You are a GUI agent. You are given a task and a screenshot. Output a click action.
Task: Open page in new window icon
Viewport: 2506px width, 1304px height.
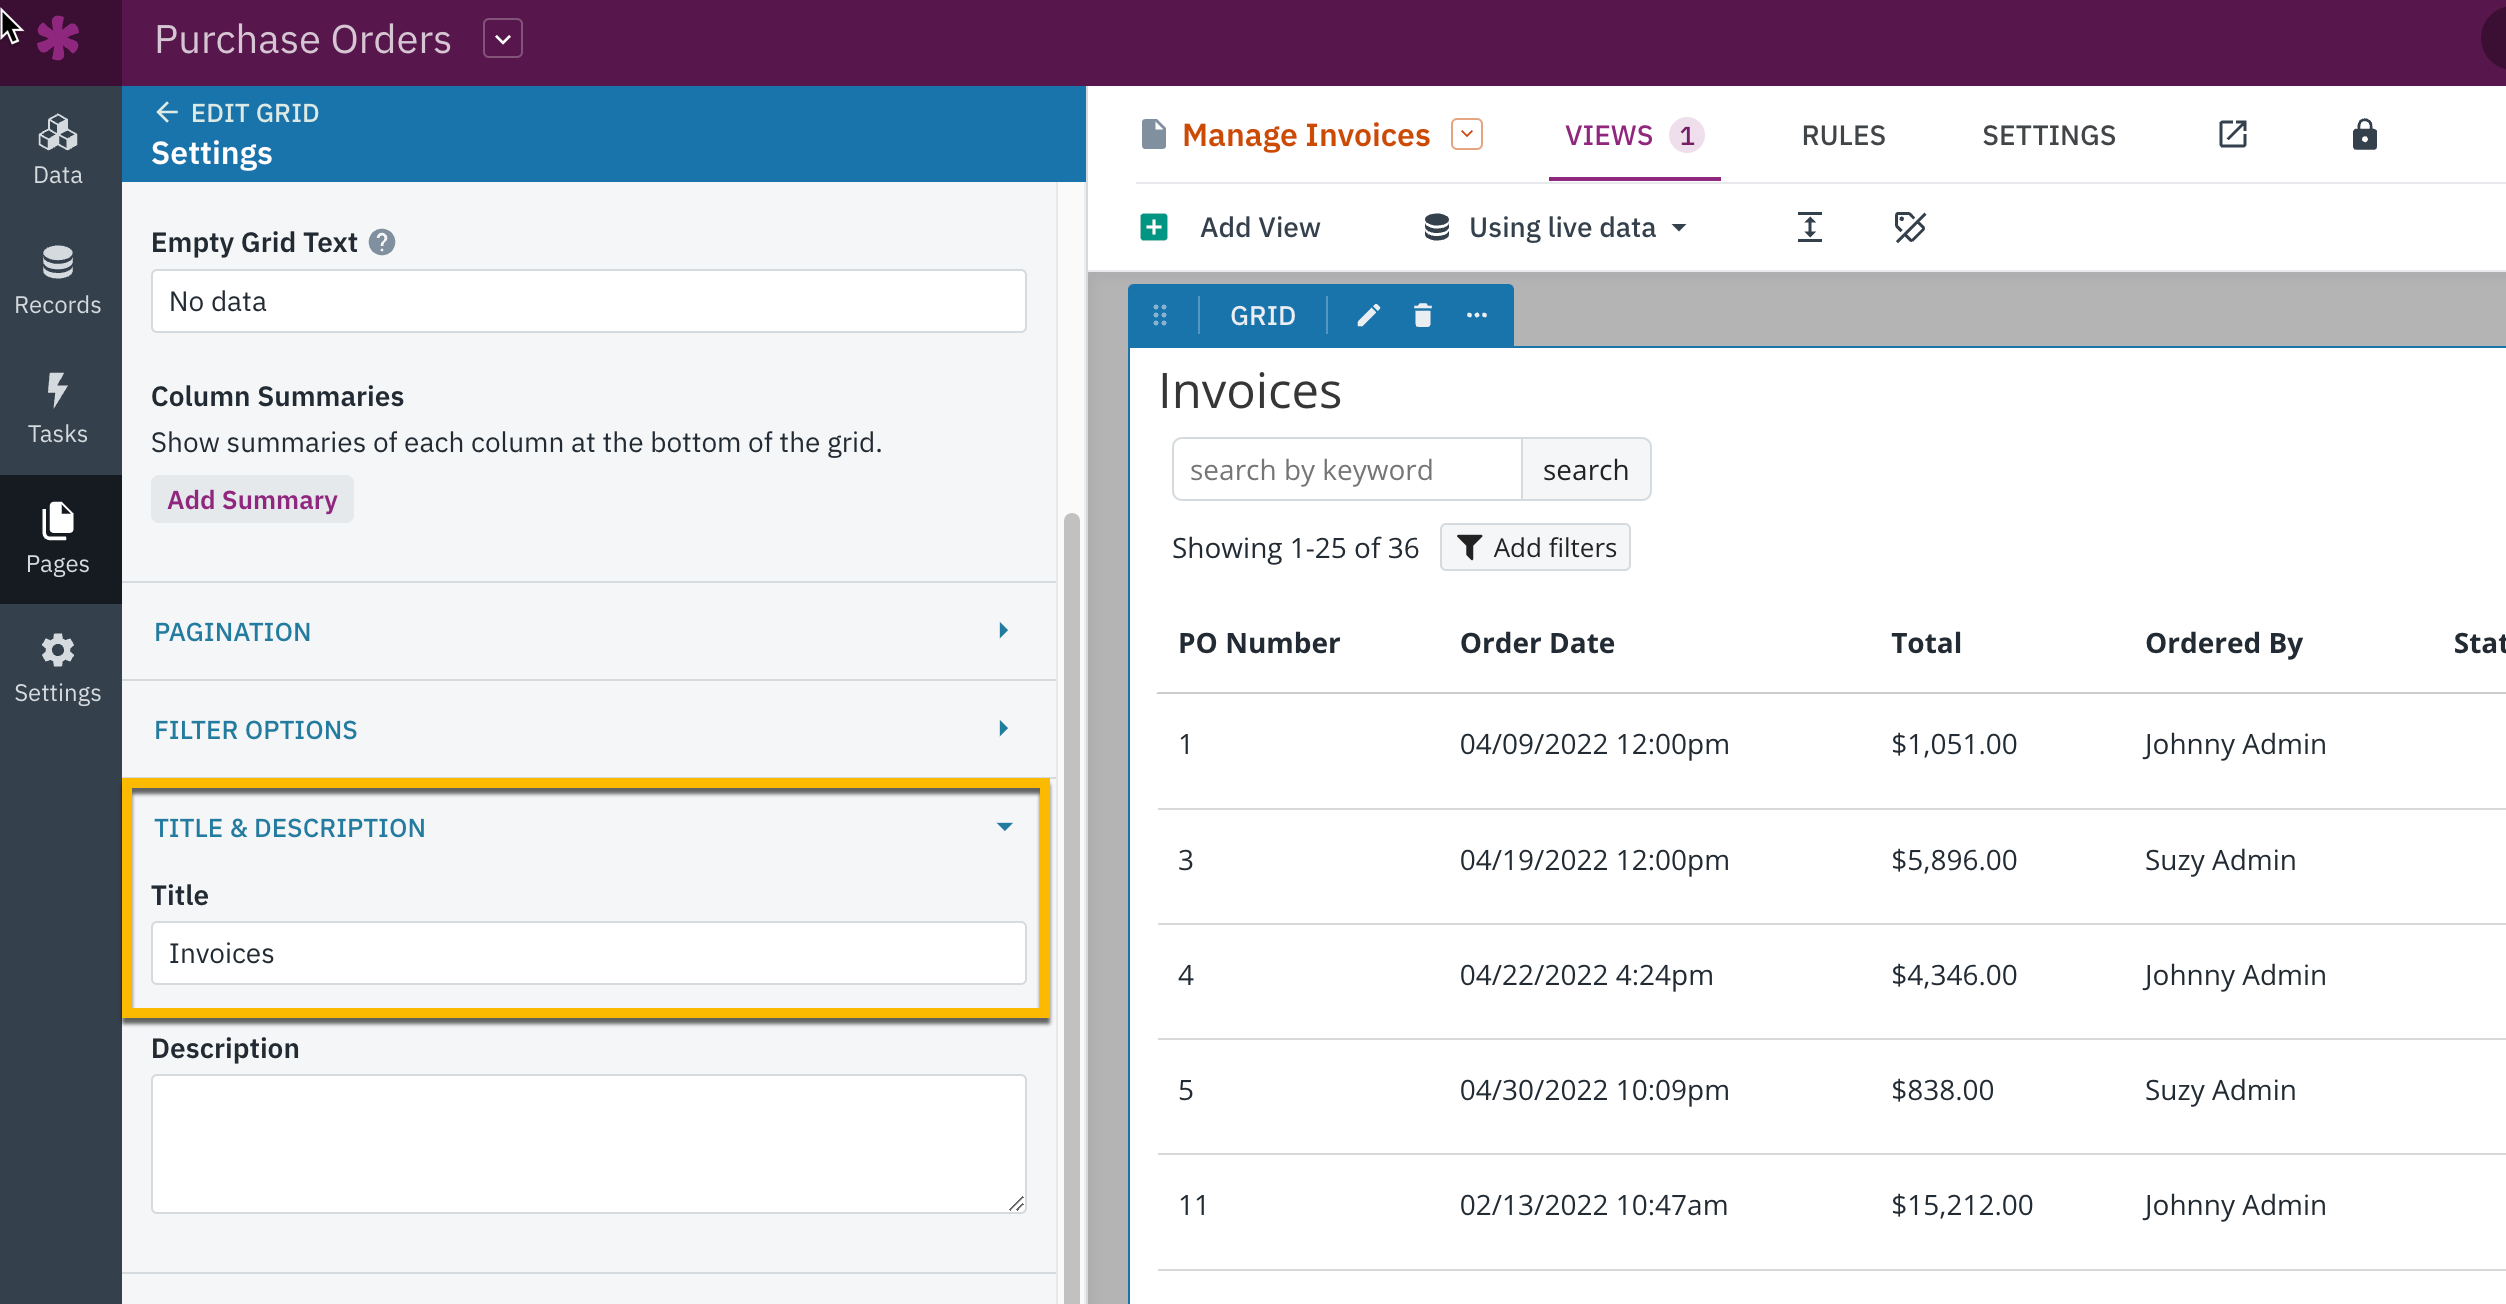tap(2233, 134)
